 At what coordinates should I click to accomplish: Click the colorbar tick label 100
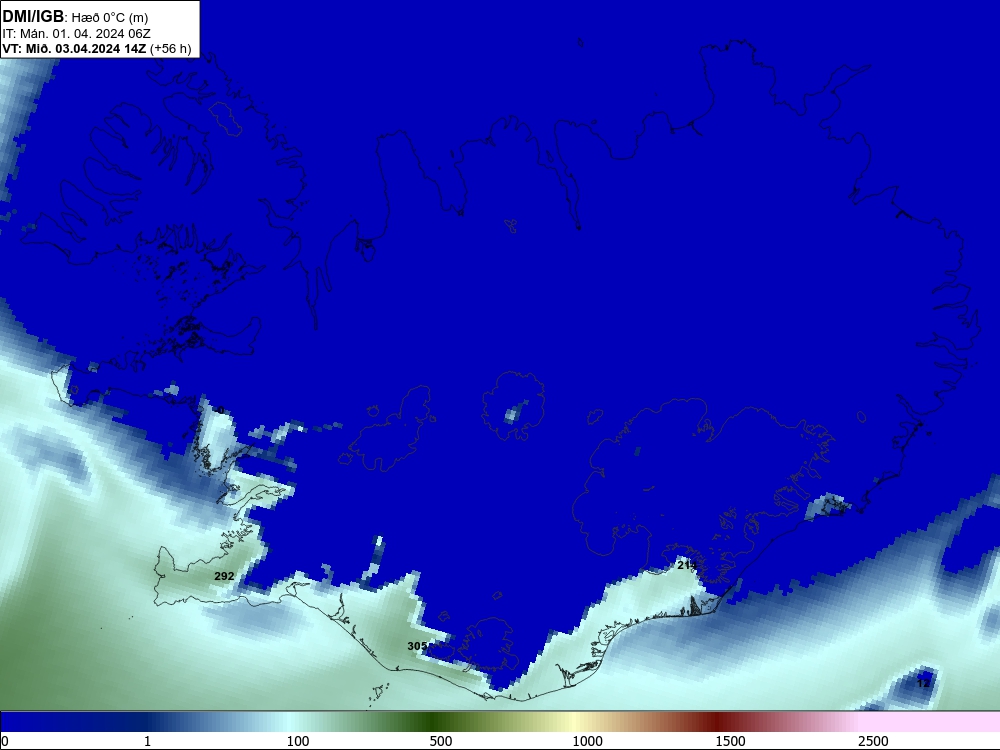[298, 741]
